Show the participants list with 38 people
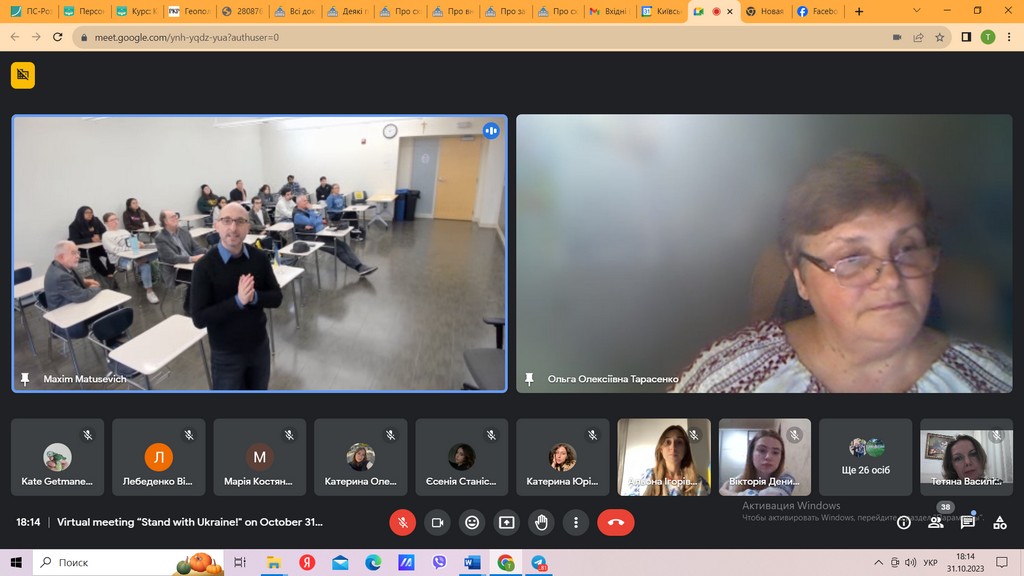Viewport: 1024px width, 576px height. pyautogui.click(x=936, y=522)
